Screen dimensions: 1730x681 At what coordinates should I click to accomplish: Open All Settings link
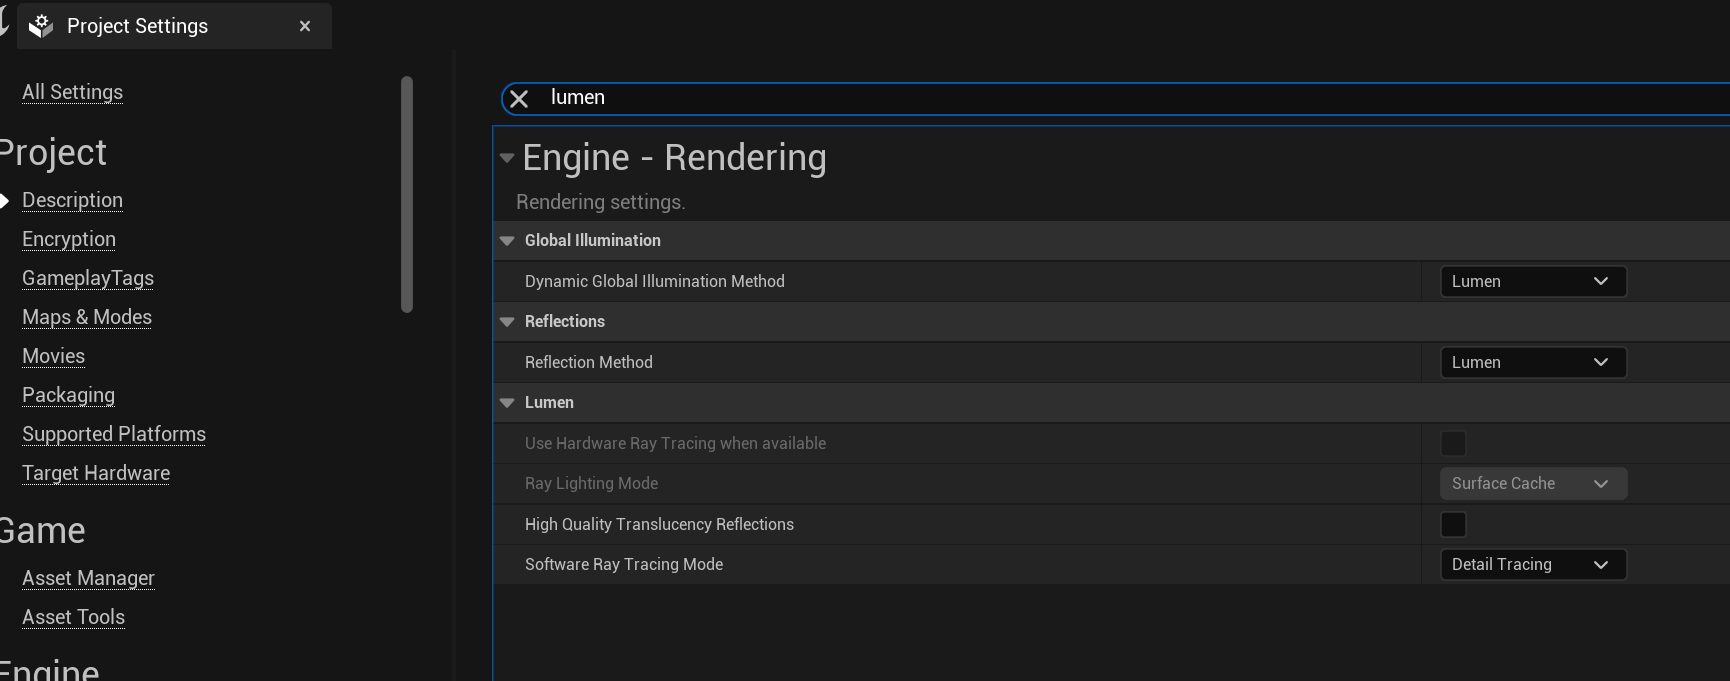click(72, 92)
